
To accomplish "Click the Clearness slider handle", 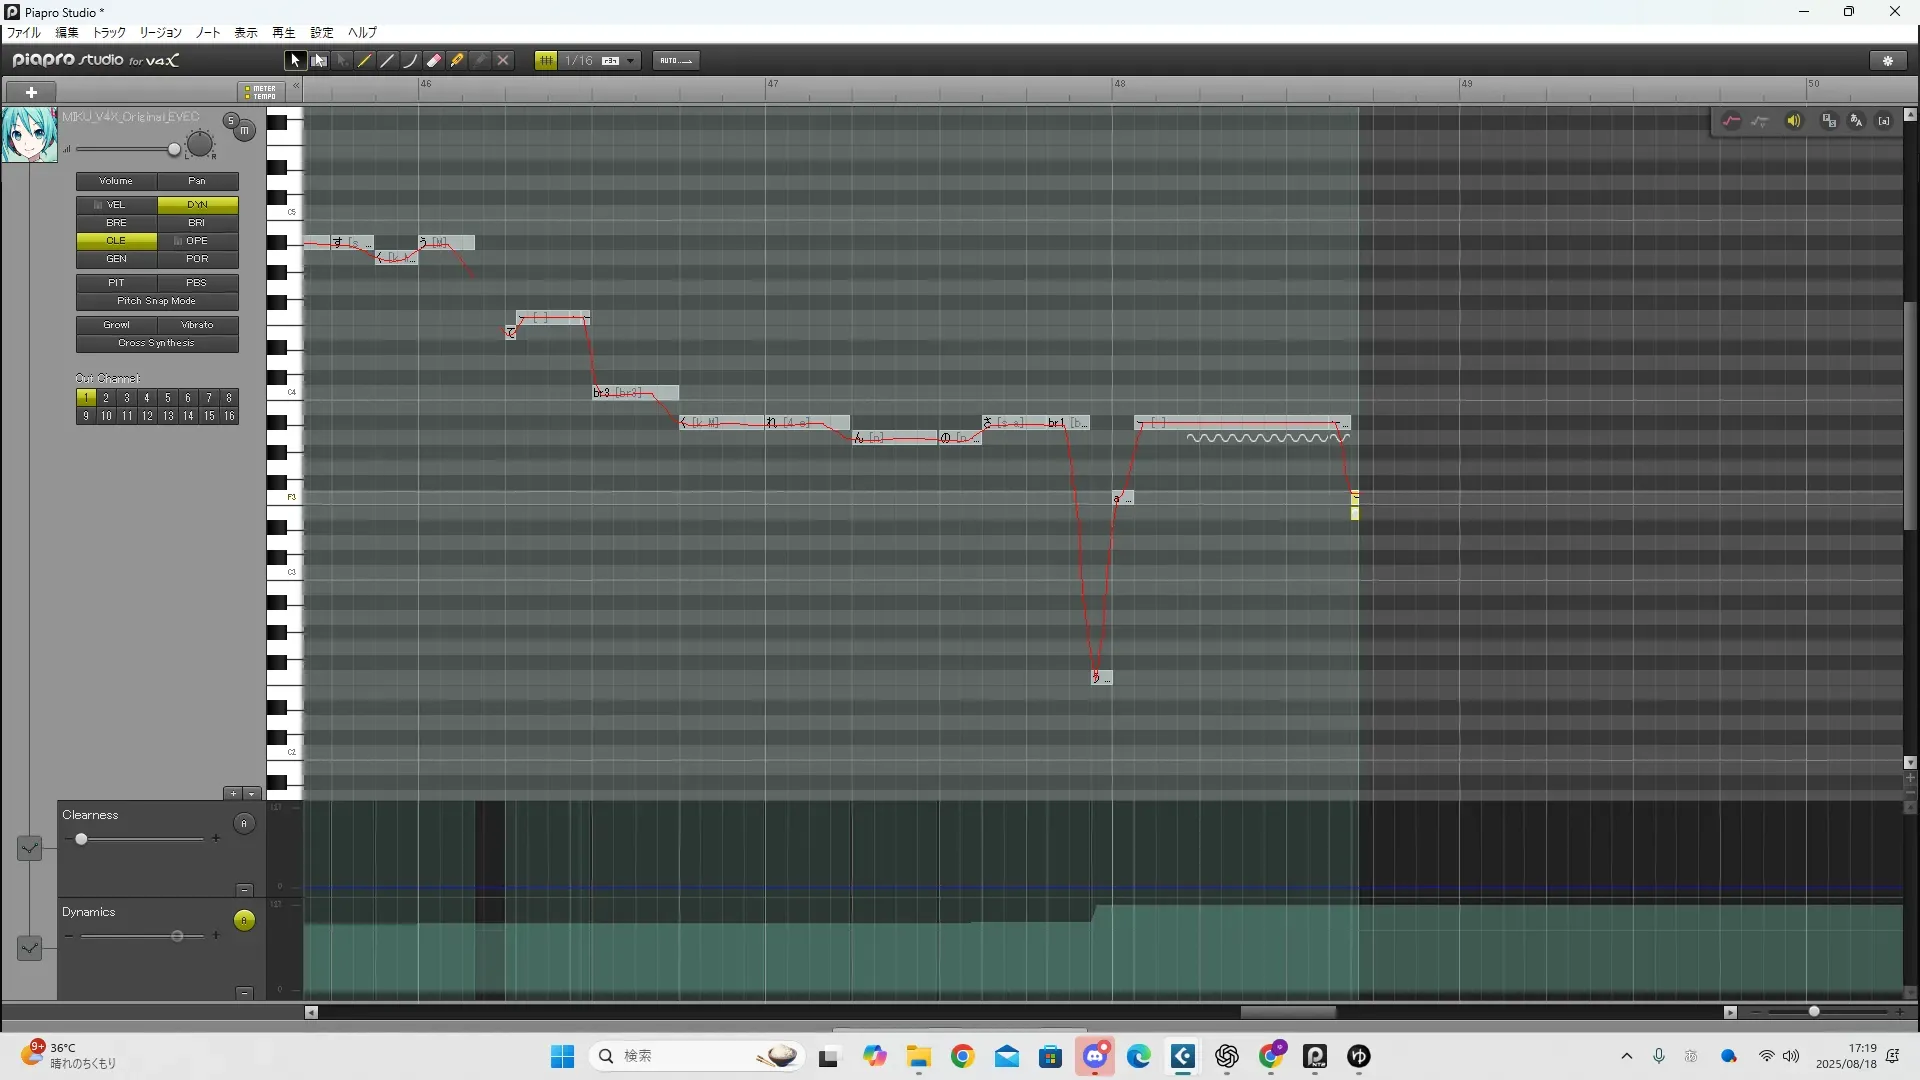I will coord(81,839).
